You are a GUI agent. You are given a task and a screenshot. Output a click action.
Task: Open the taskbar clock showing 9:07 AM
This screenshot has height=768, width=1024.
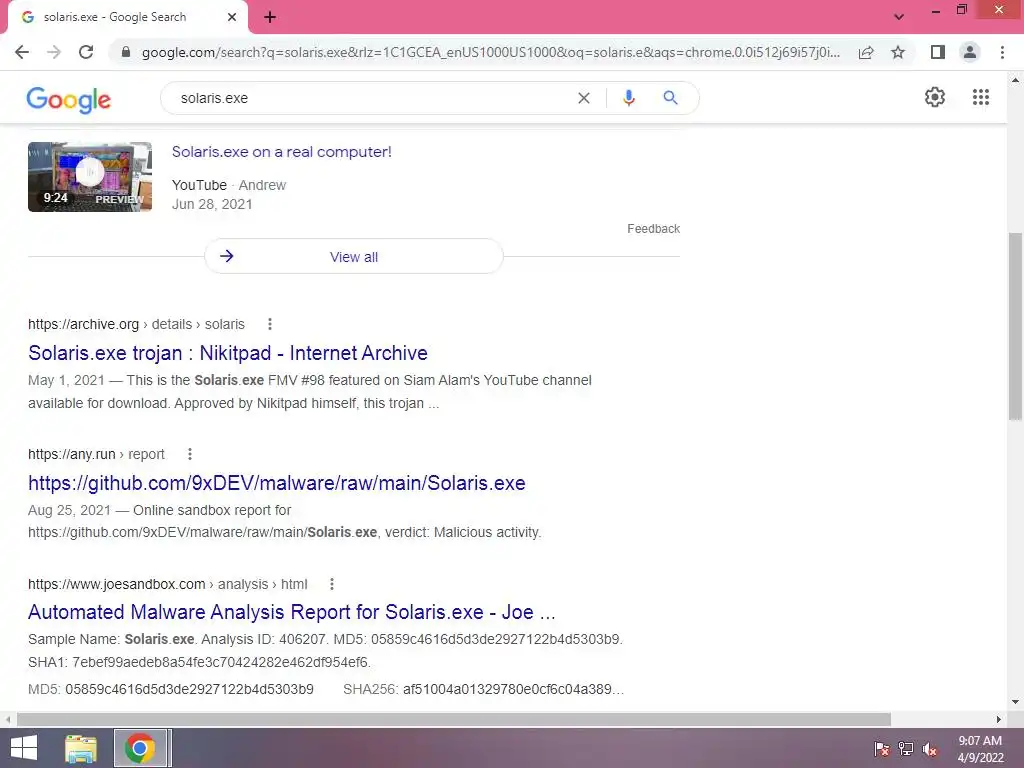click(x=980, y=748)
